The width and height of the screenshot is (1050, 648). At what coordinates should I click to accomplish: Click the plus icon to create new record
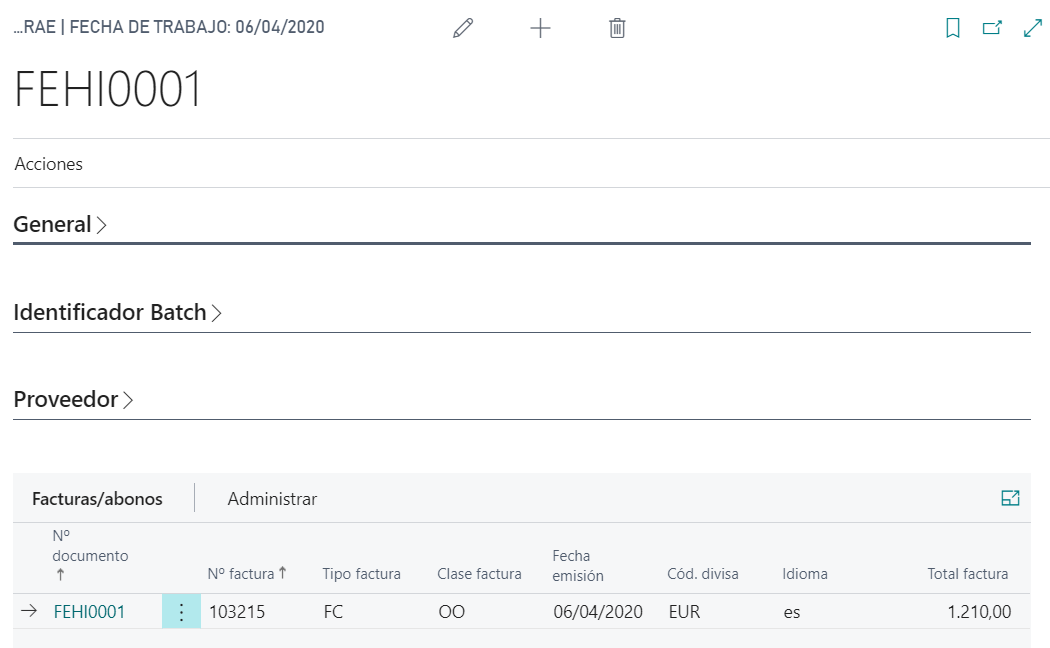(540, 27)
